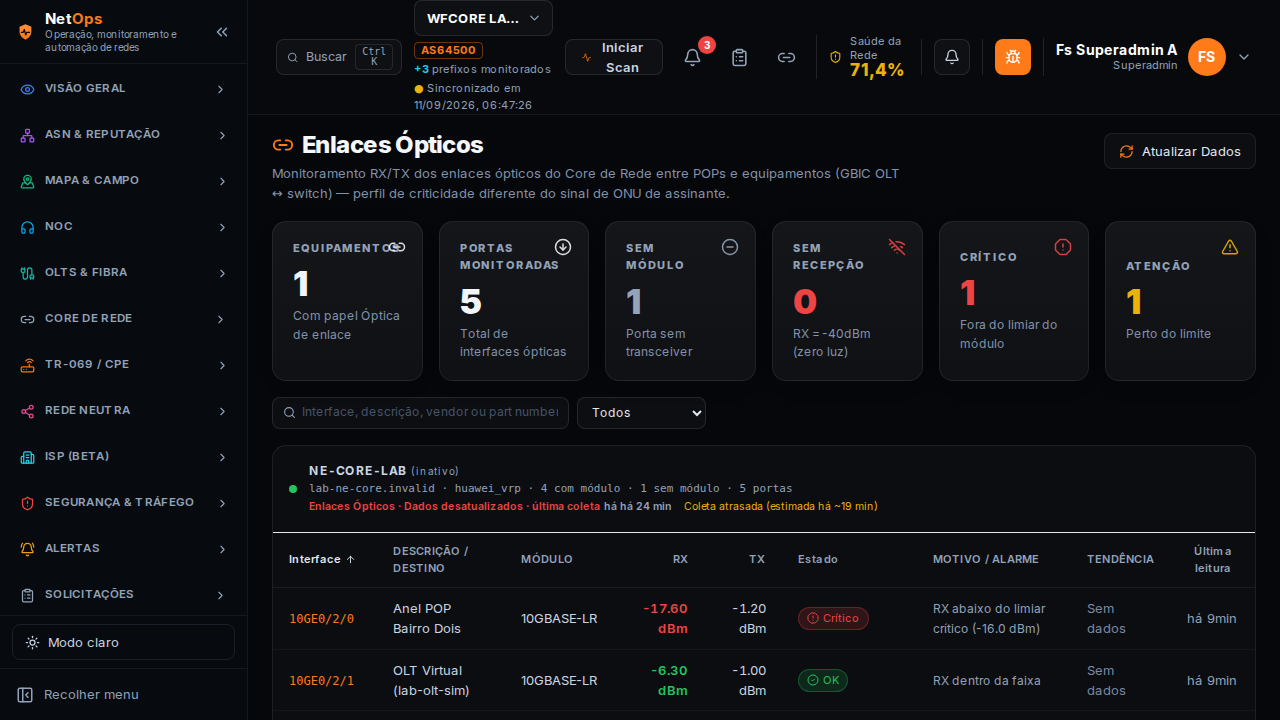Viewport: 1280px width, 720px height.
Task: Click the link chain icon in header
Action: pos(787,57)
